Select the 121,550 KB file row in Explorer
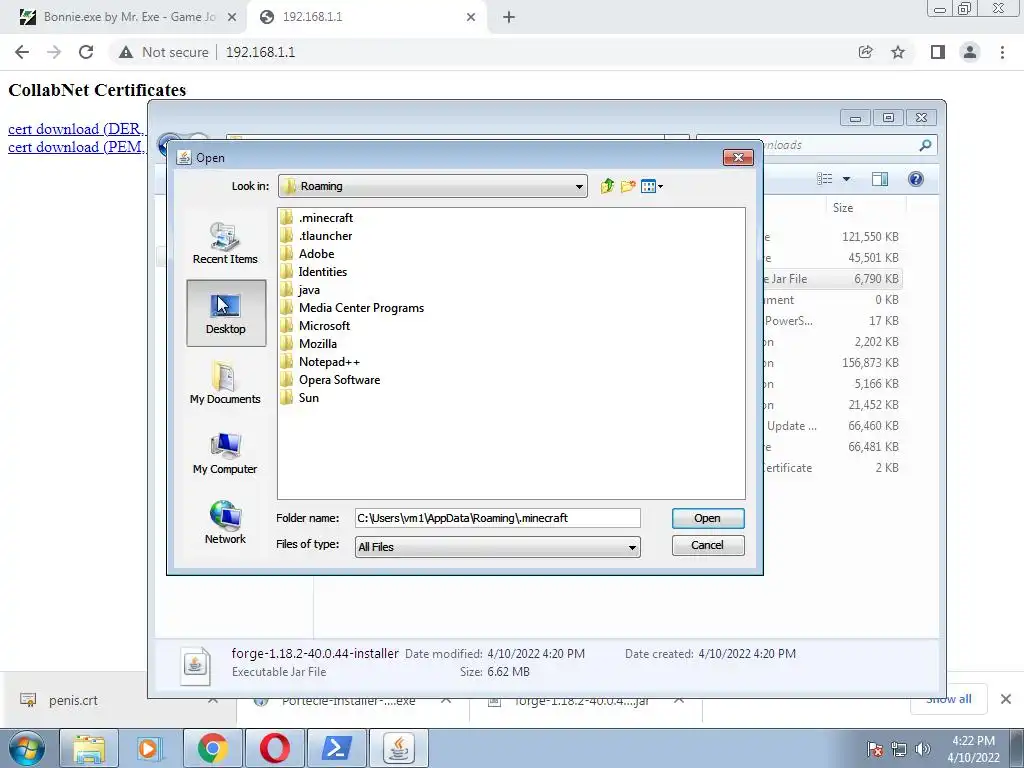The image size is (1024, 768). tap(833, 236)
